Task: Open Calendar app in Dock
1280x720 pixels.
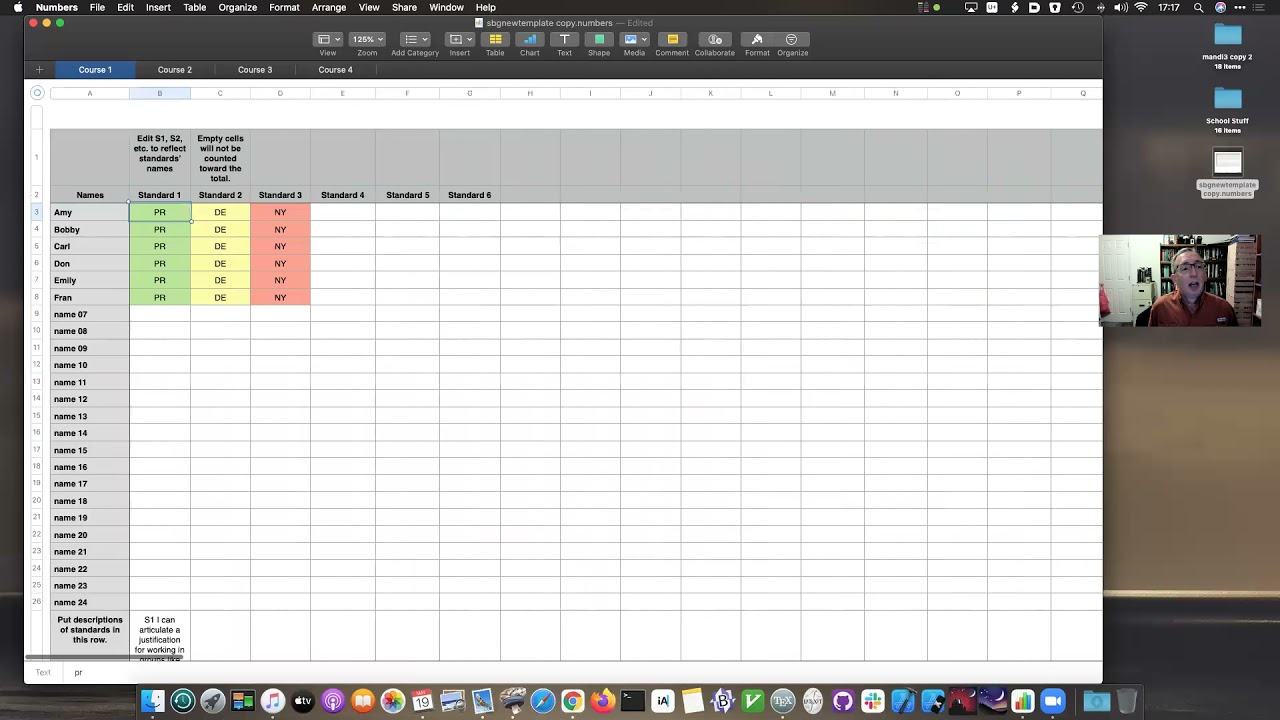Action: point(423,701)
